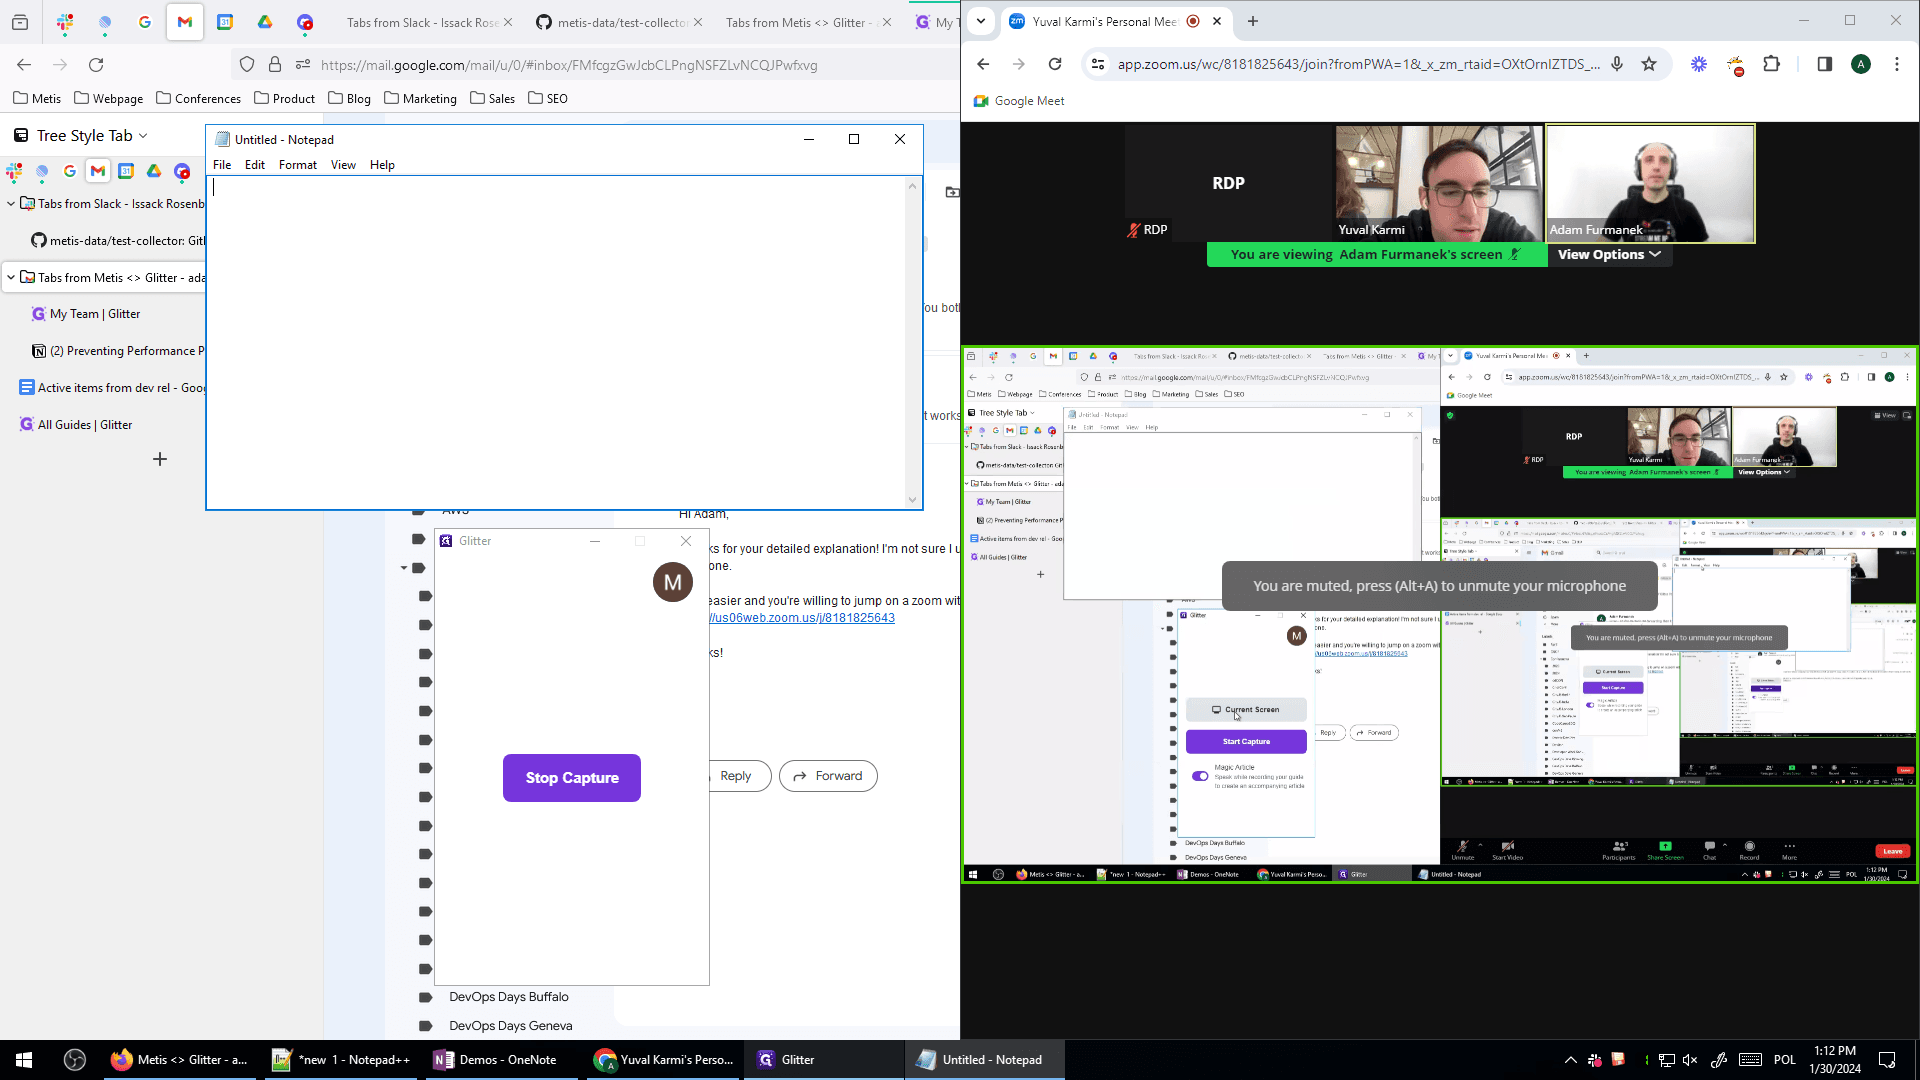Screen dimensions: 1920x1080
Task: Open the Edit menu in Notepad
Action: [255, 165]
